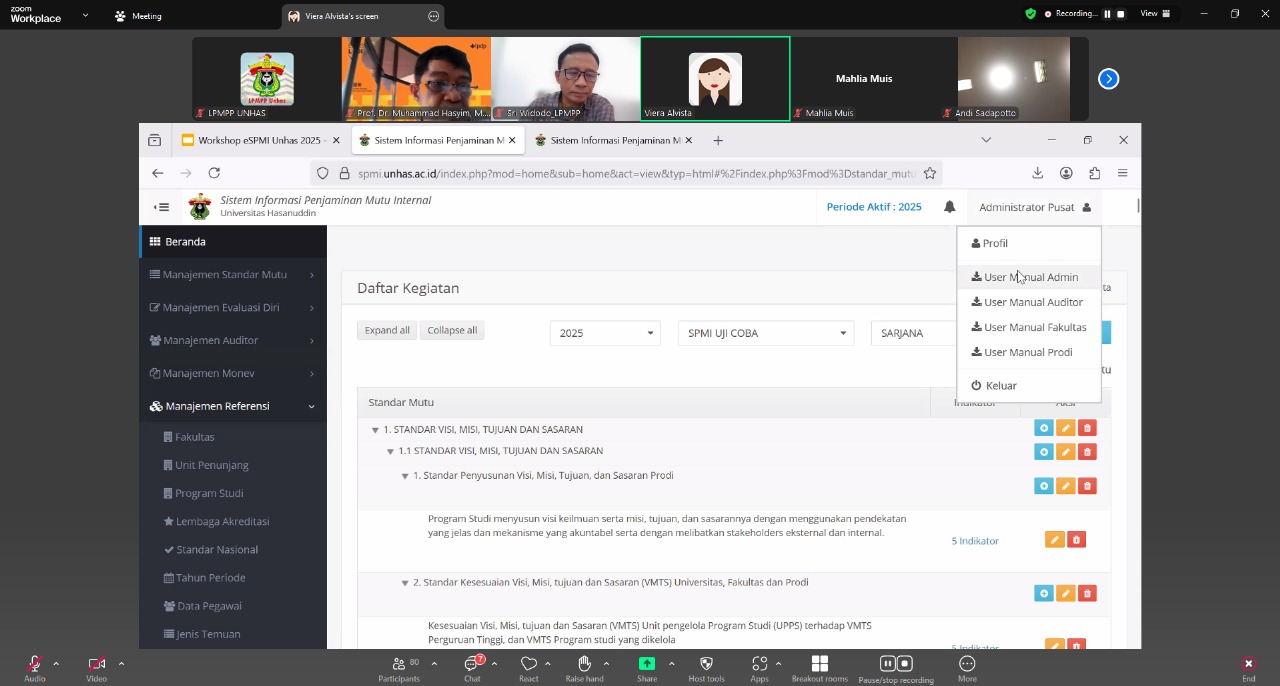
Task: Pause the Zoom recording
Action: [x=1106, y=14]
